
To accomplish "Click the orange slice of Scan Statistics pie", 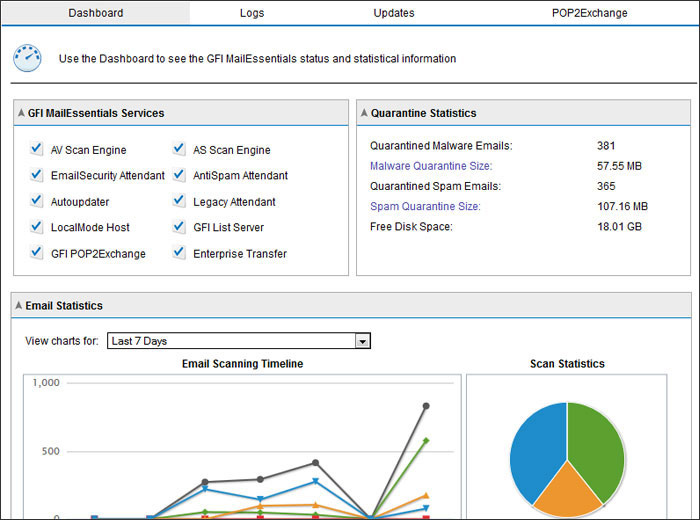I will [x=567, y=493].
